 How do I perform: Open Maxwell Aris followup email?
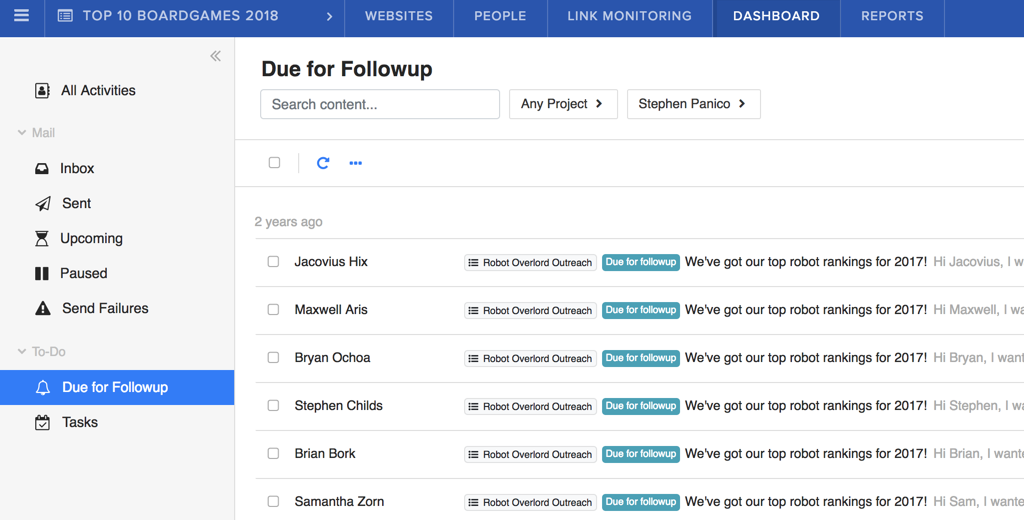click(805, 310)
